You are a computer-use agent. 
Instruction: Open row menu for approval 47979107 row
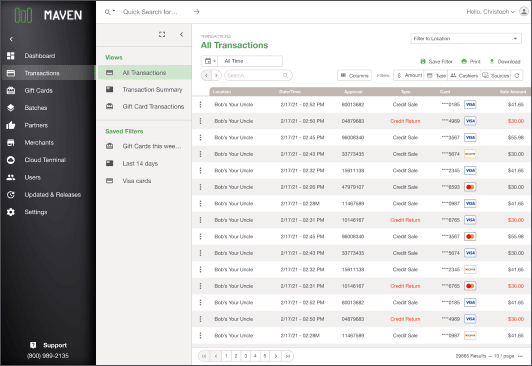click(201, 187)
